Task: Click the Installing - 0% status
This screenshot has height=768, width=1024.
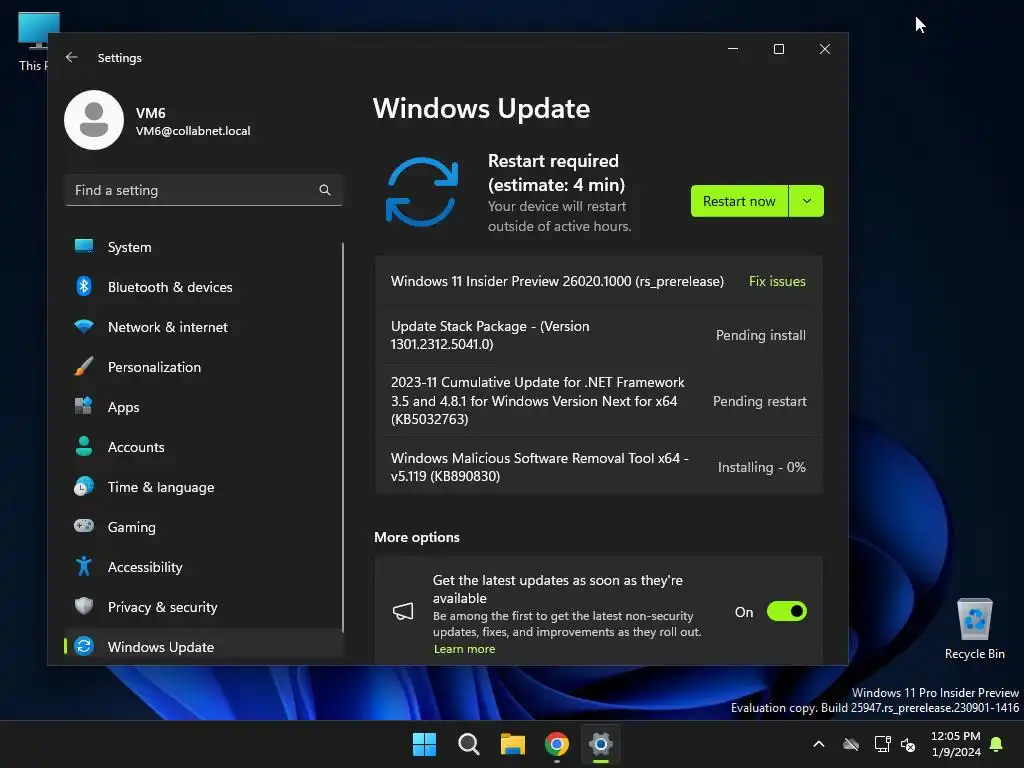Action: [x=761, y=467]
